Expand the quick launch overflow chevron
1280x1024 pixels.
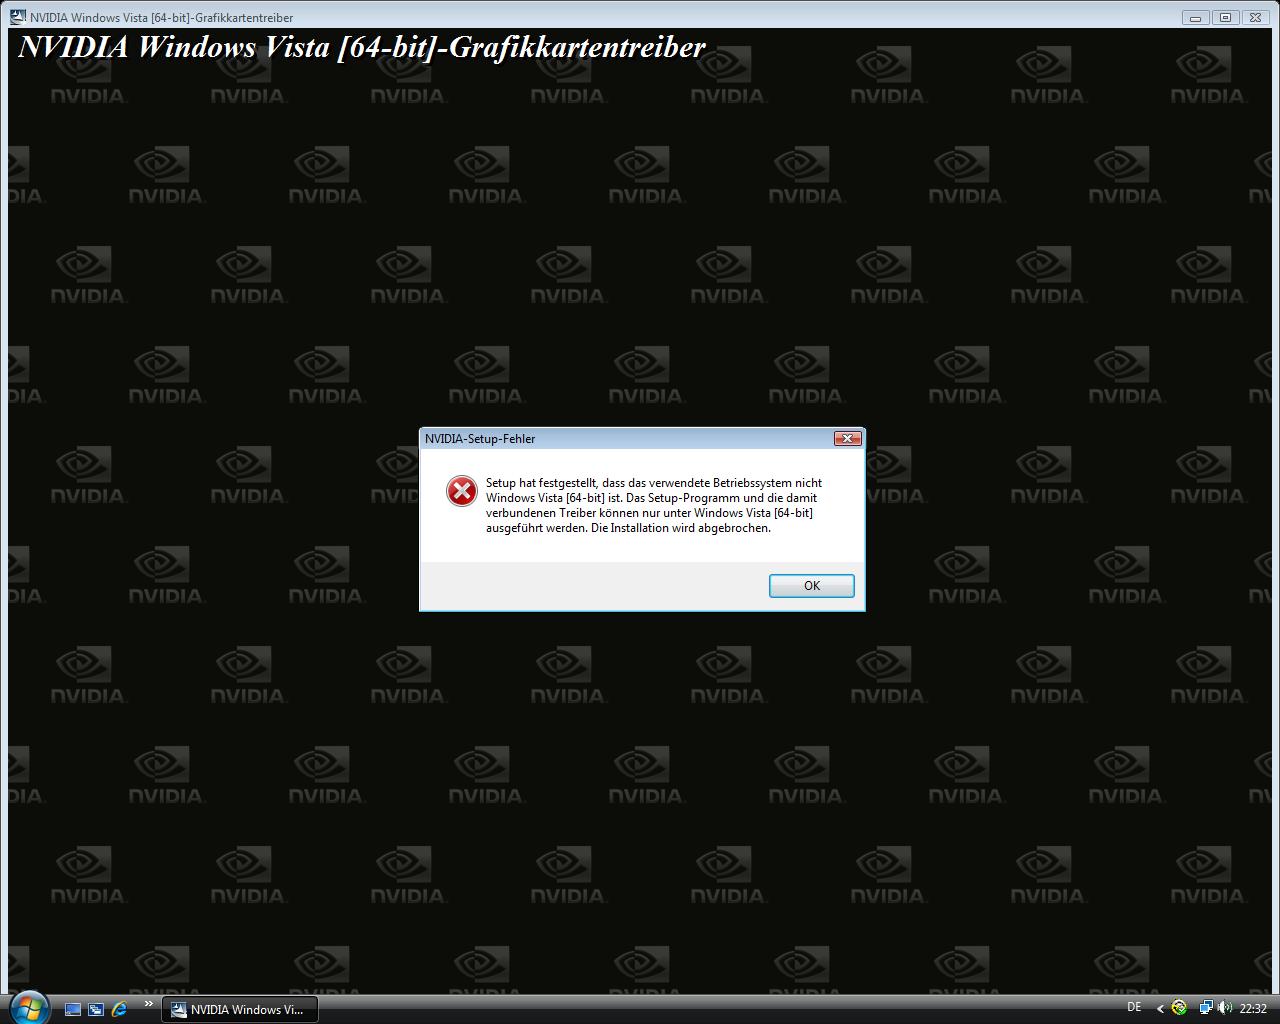149,1004
